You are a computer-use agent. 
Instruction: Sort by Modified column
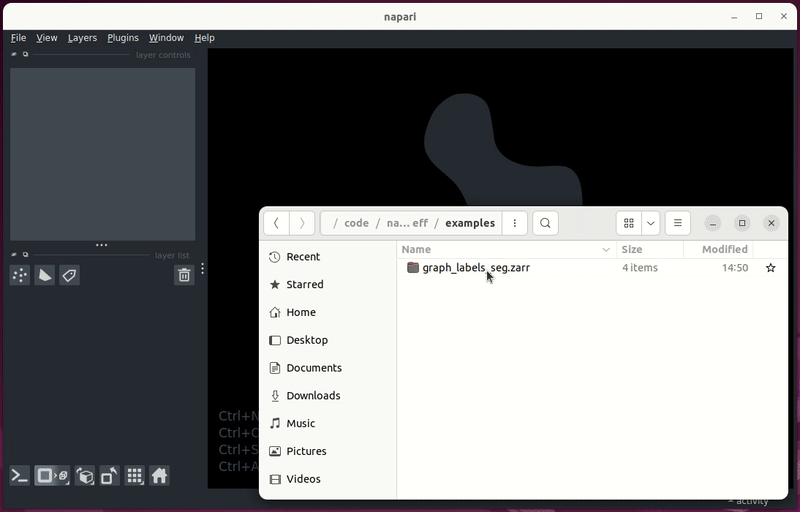(718, 249)
